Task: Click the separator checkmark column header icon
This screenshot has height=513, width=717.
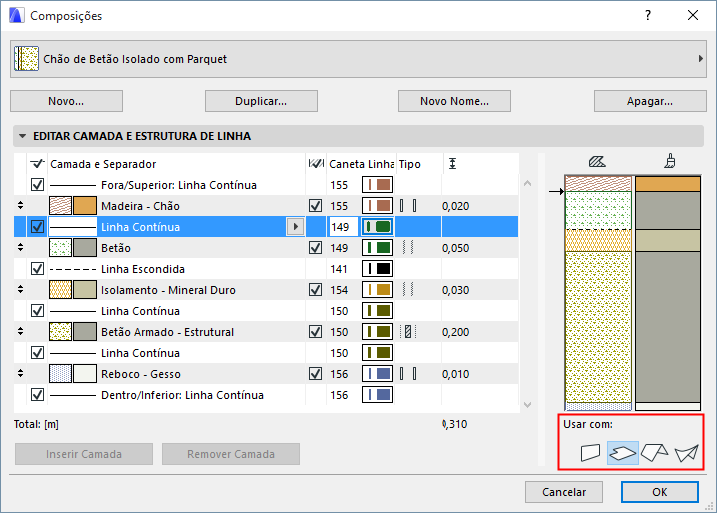Action: [x=37, y=163]
